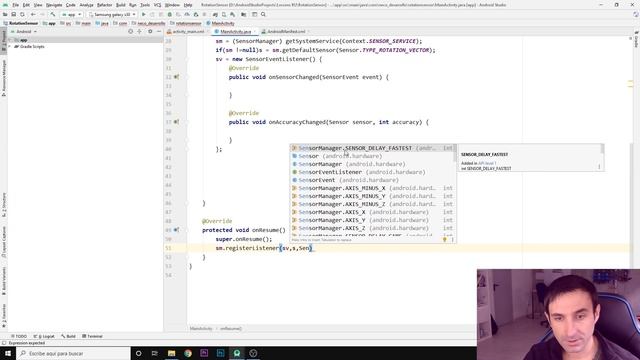Click the API level link in documentation popup
The width and height of the screenshot is (640, 360).
coord(487,163)
